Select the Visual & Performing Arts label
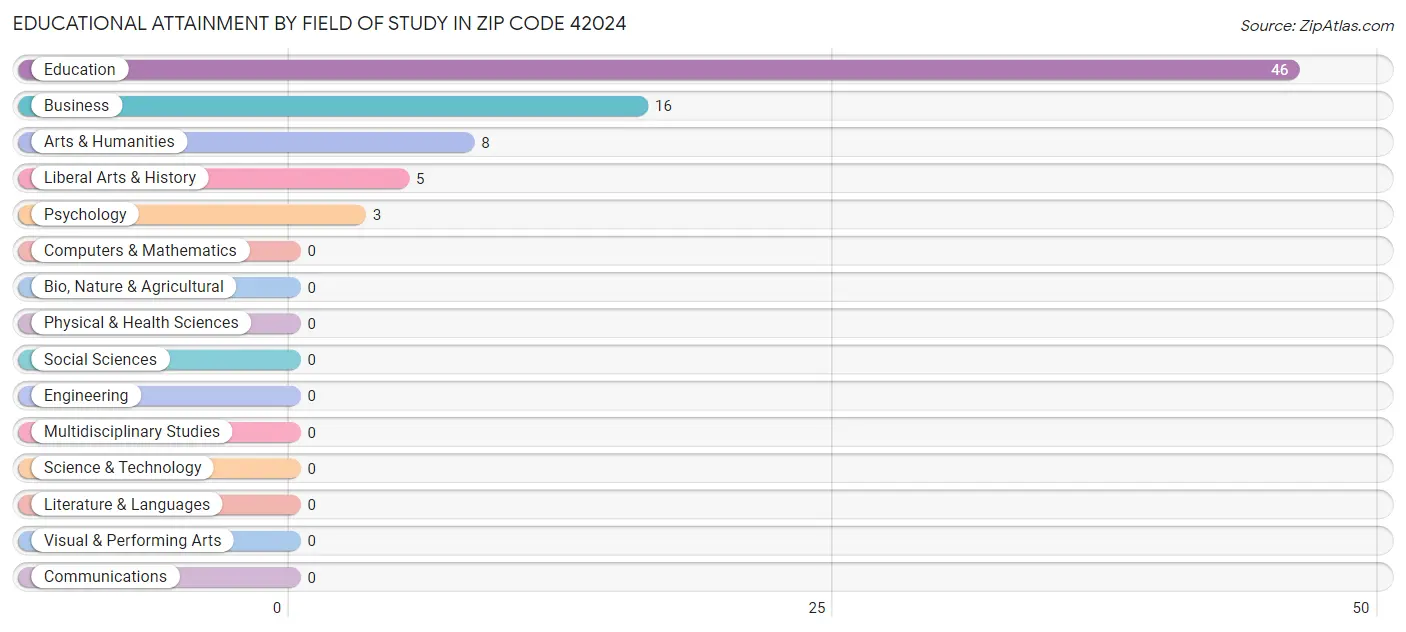 tap(133, 541)
